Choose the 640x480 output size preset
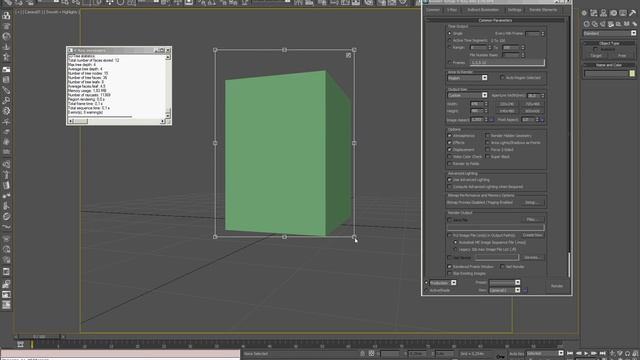 [x=507, y=111]
